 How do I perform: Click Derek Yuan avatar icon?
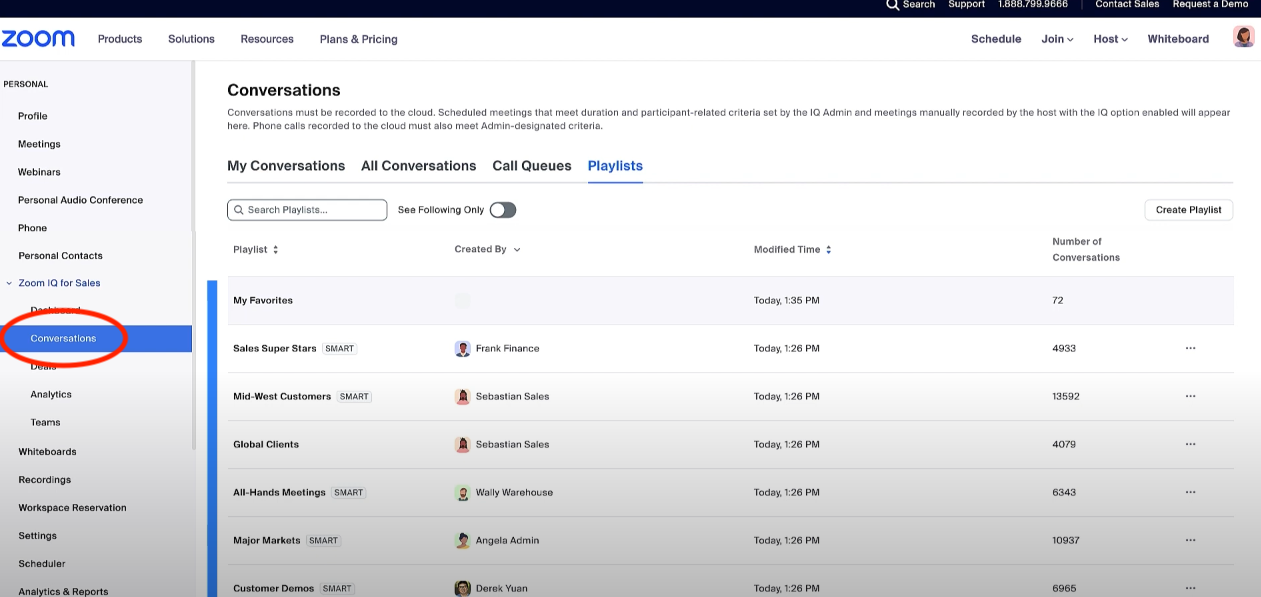point(462,588)
